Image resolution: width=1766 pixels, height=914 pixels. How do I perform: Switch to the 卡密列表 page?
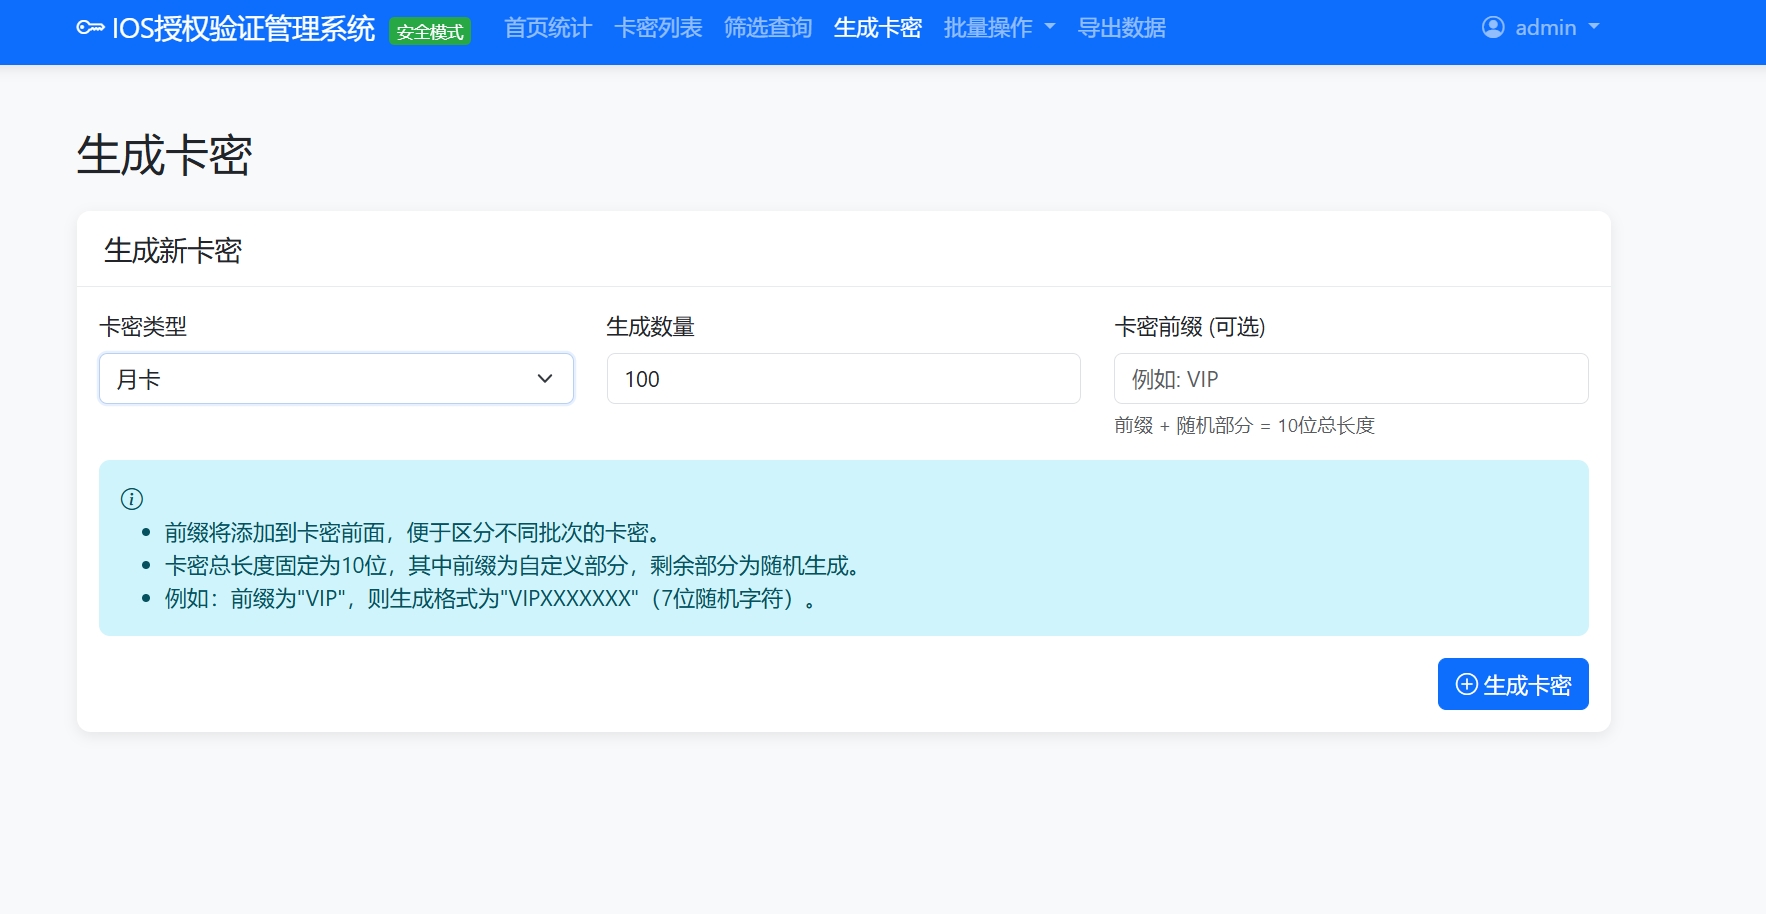659,28
